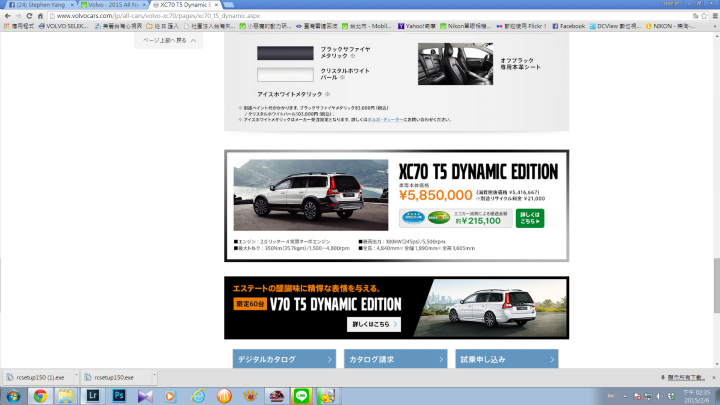Expand options arrow for rcsetup150 (1).exe
720x405 pixels.
pyautogui.click(x=76, y=376)
